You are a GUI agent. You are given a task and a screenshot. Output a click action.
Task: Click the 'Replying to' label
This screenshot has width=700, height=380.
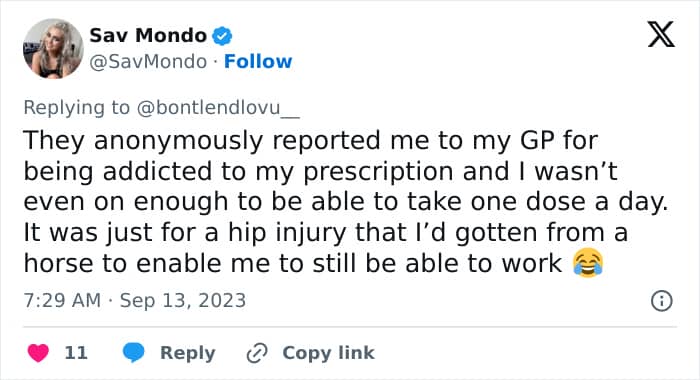(76, 108)
